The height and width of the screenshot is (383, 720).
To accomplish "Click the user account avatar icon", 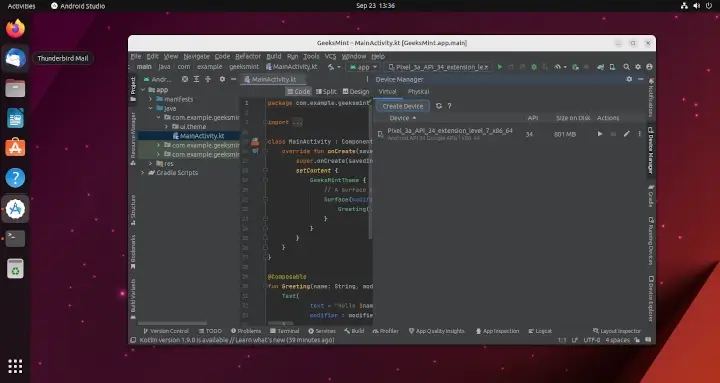I will point(649,67).
